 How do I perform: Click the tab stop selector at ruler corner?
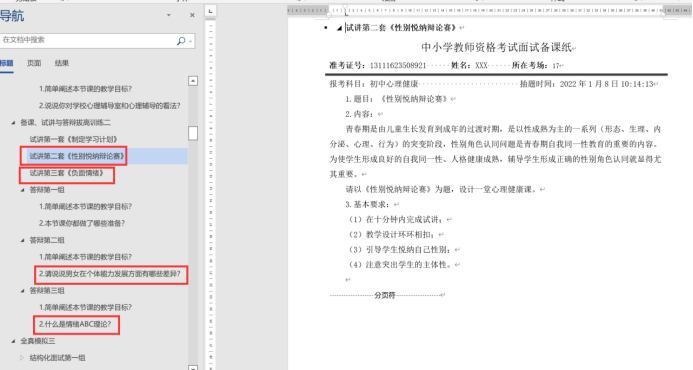pyautogui.click(x=210, y=11)
